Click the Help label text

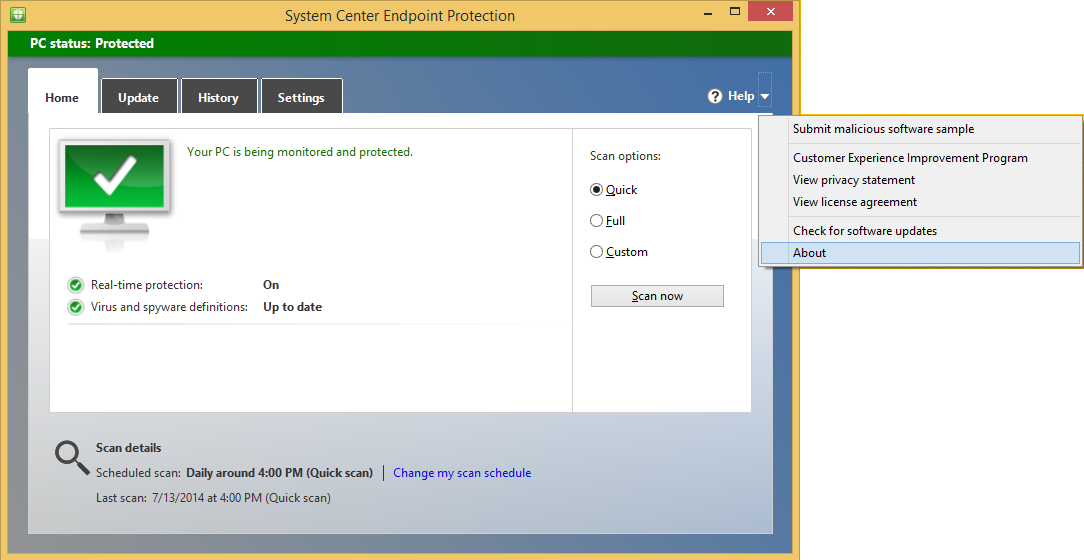point(741,96)
